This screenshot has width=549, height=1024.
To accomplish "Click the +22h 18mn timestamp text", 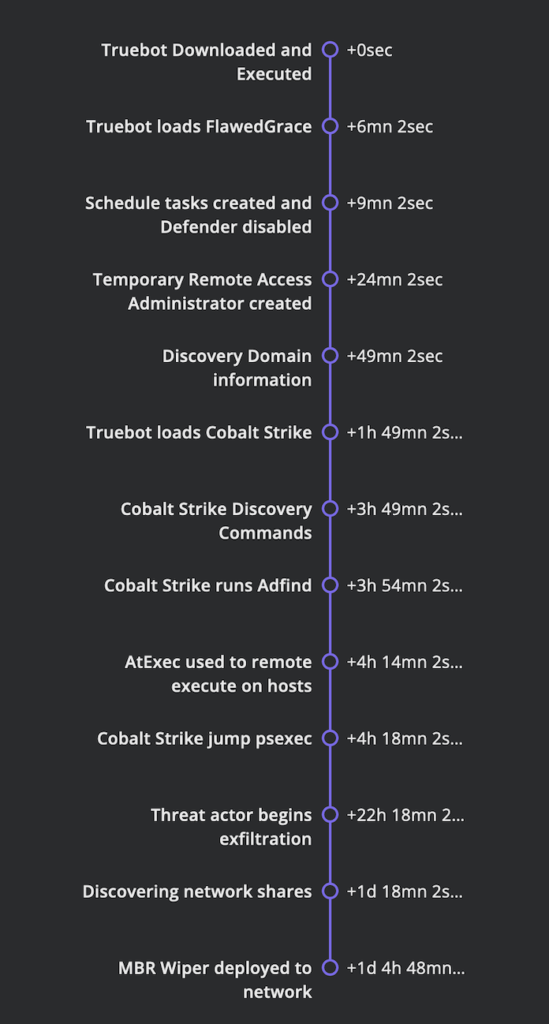I will [x=405, y=815].
